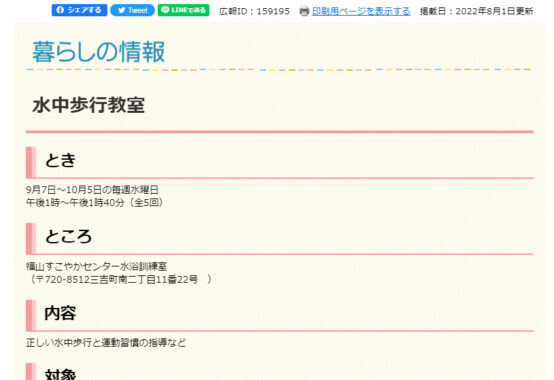
Task: Click the 正しい水中歩行と運動習慣の指導など text
Action: click(106, 343)
